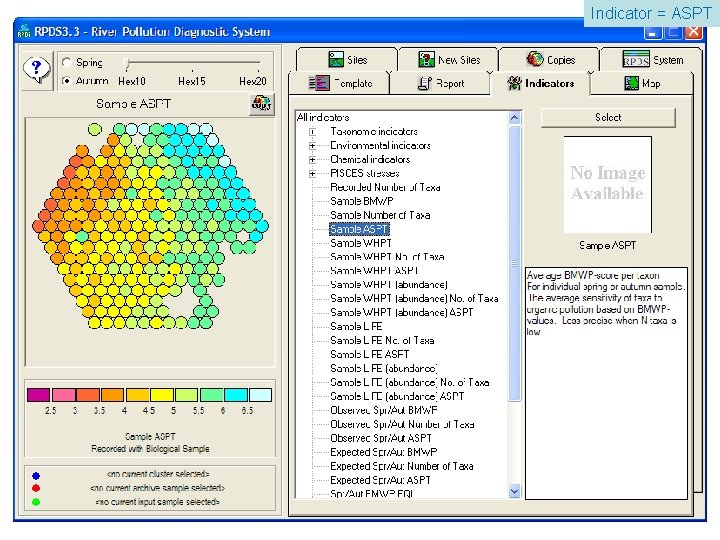
Task: Click the green 6 legend swatch
Action: pos(211,395)
